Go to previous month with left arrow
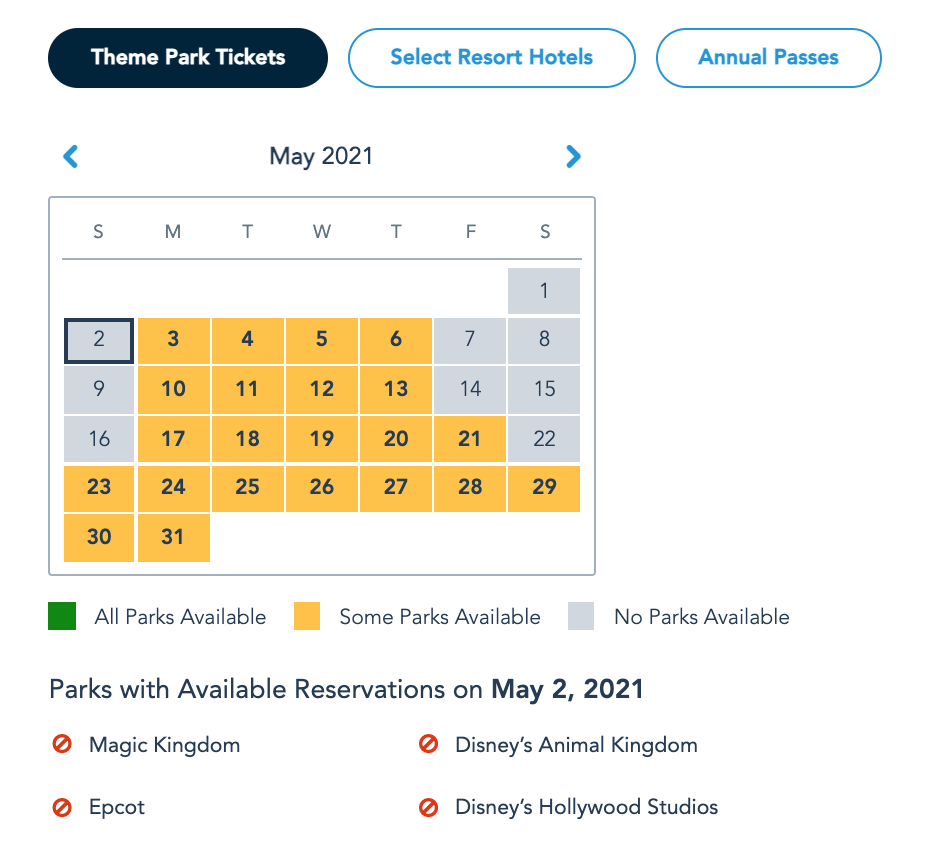Image resolution: width=950 pixels, height=850 pixels. point(71,156)
